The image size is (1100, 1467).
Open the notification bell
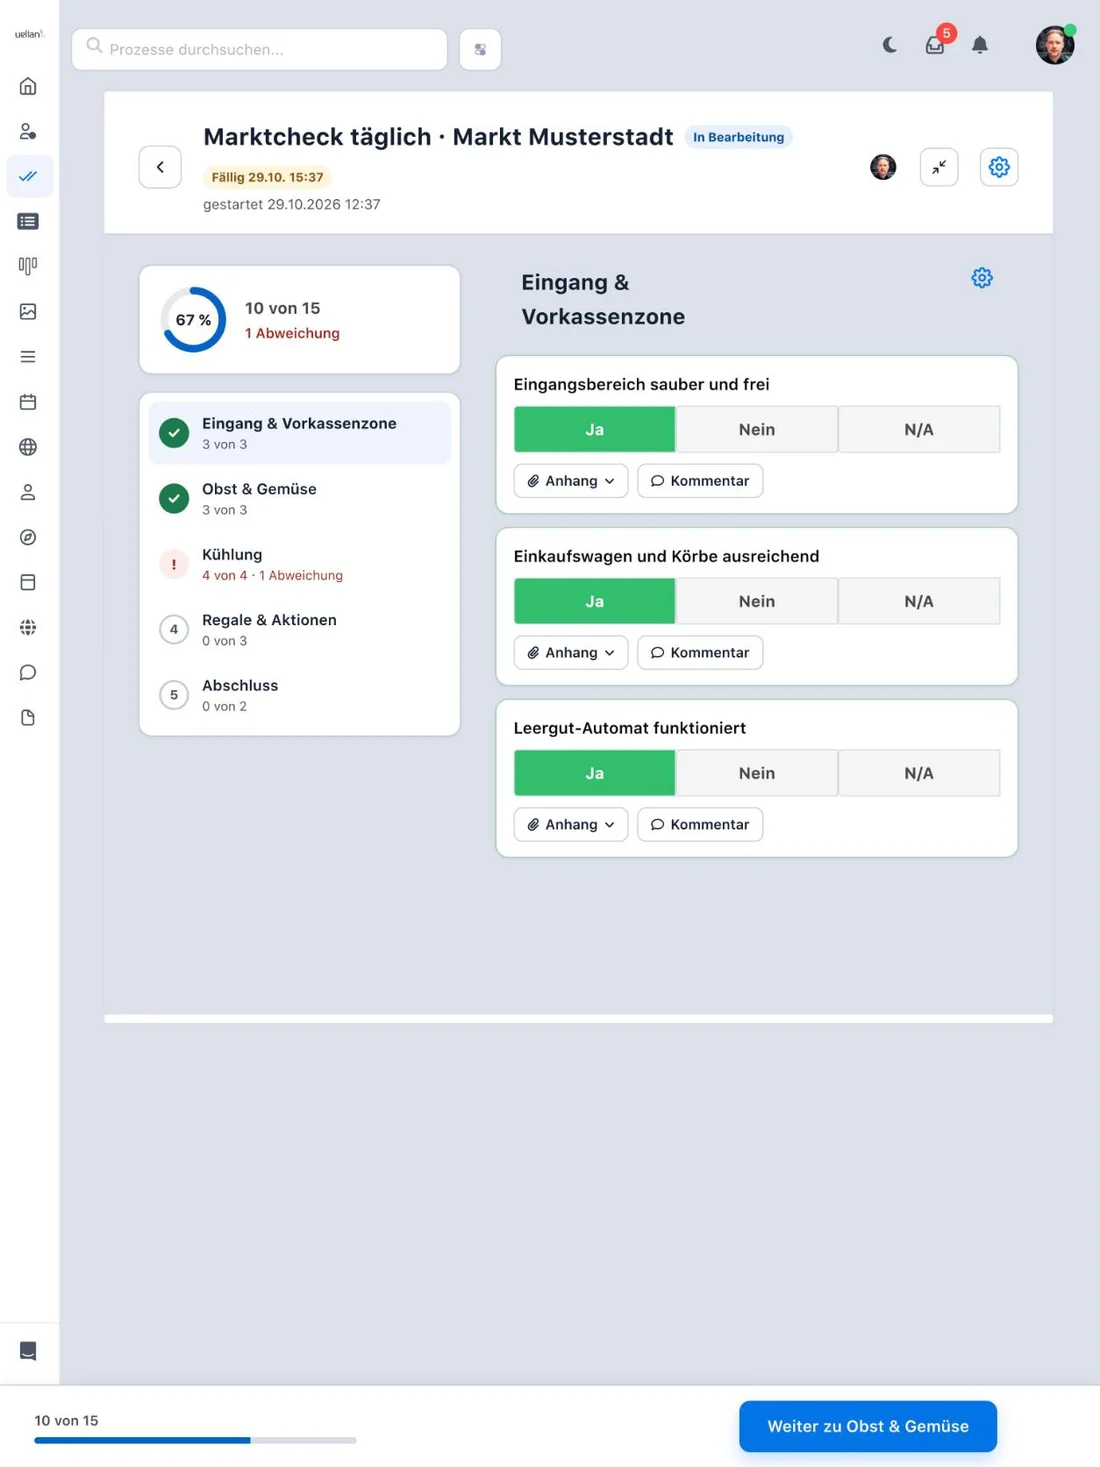point(980,45)
